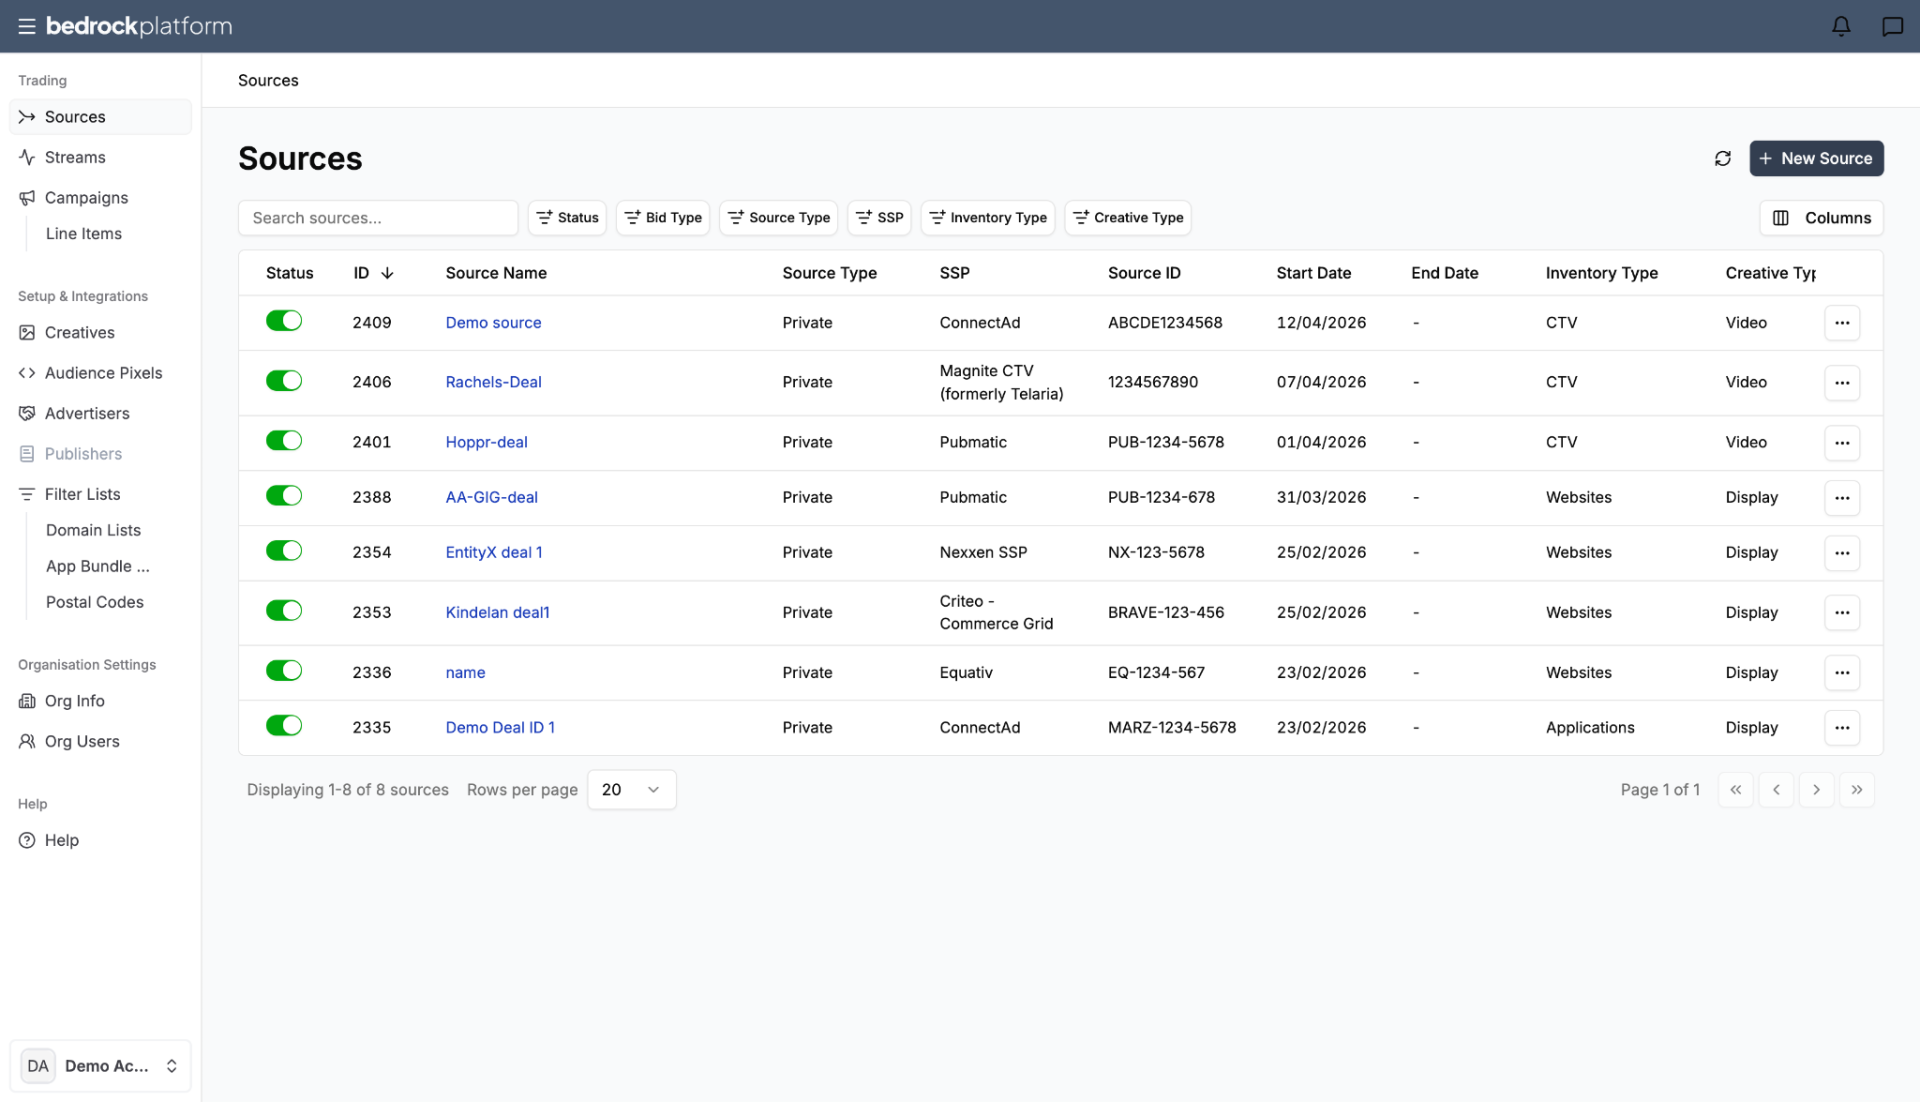Toggle status of source 2354
This screenshot has height=1102, width=1920.
point(284,551)
